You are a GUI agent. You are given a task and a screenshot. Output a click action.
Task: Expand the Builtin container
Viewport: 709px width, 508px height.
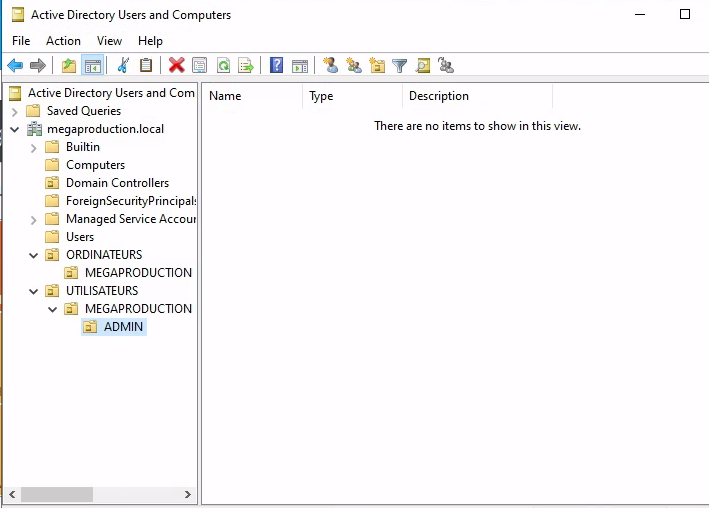[34, 147]
